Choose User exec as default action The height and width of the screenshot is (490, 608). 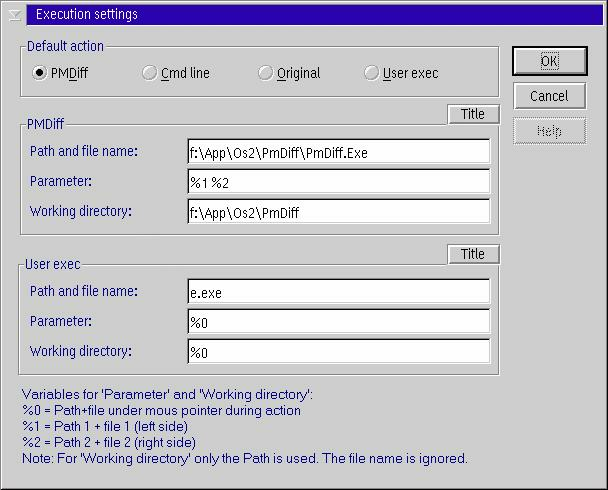point(401,73)
